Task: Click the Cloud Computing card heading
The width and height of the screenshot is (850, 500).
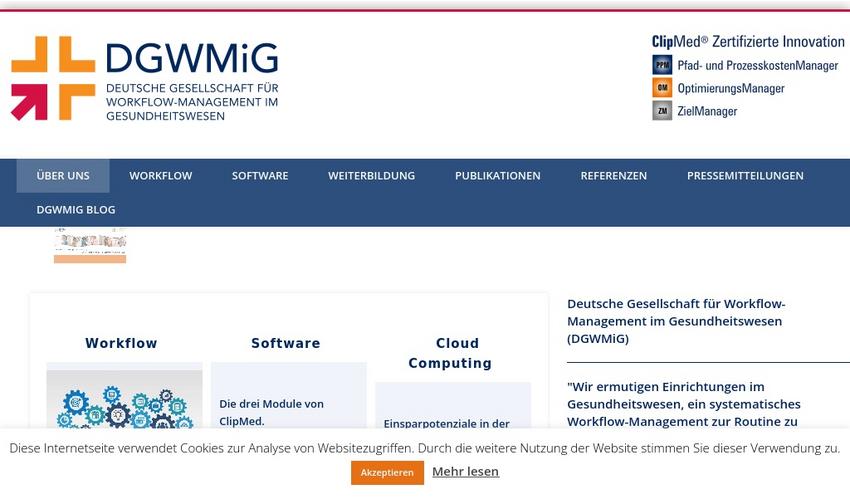Action: tap(450, 353)
